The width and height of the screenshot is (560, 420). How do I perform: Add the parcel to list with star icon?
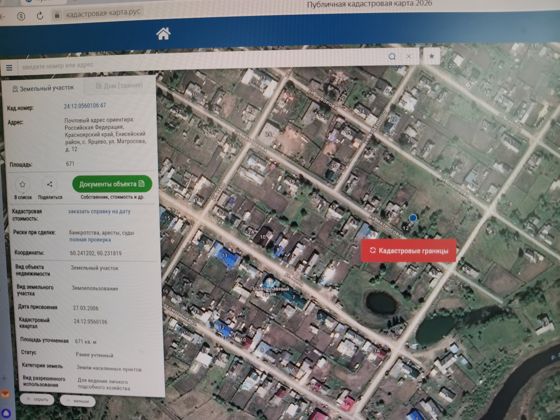(22, 185)
